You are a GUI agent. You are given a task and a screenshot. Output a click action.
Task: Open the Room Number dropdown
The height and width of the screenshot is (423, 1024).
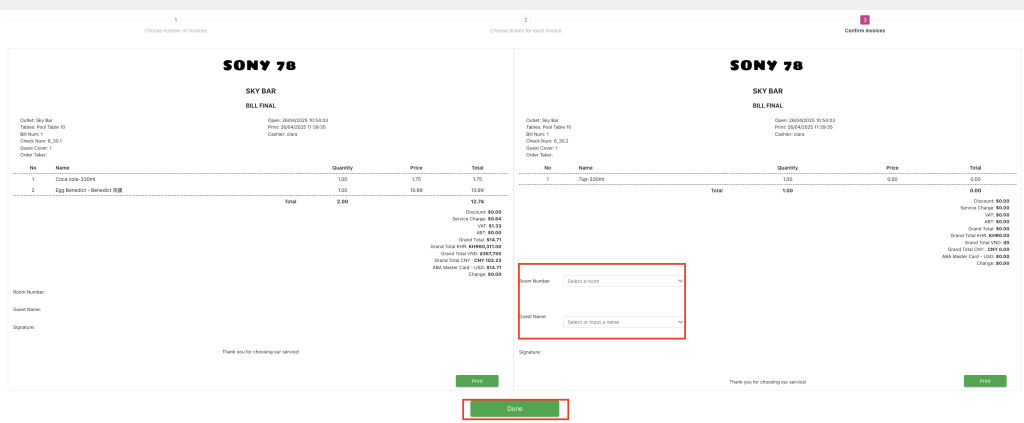pos(624,282)
